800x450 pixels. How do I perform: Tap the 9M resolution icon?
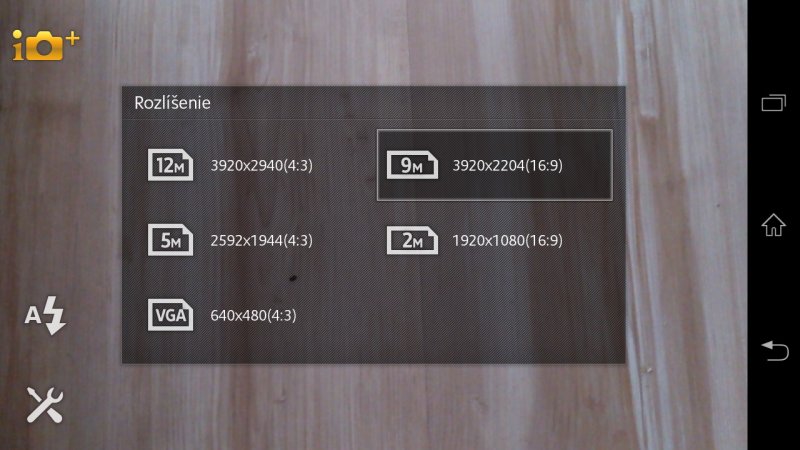point(412,165)
